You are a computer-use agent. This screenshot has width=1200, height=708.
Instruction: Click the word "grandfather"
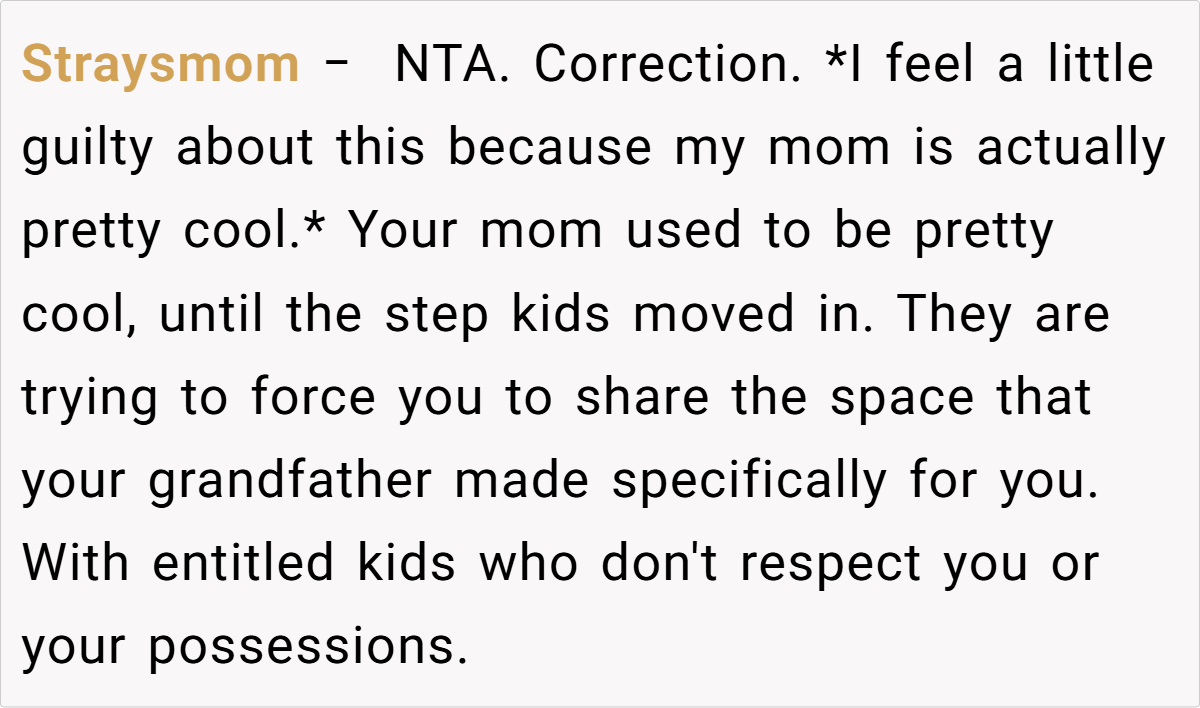pyautogui.click(x=289, y=482)
